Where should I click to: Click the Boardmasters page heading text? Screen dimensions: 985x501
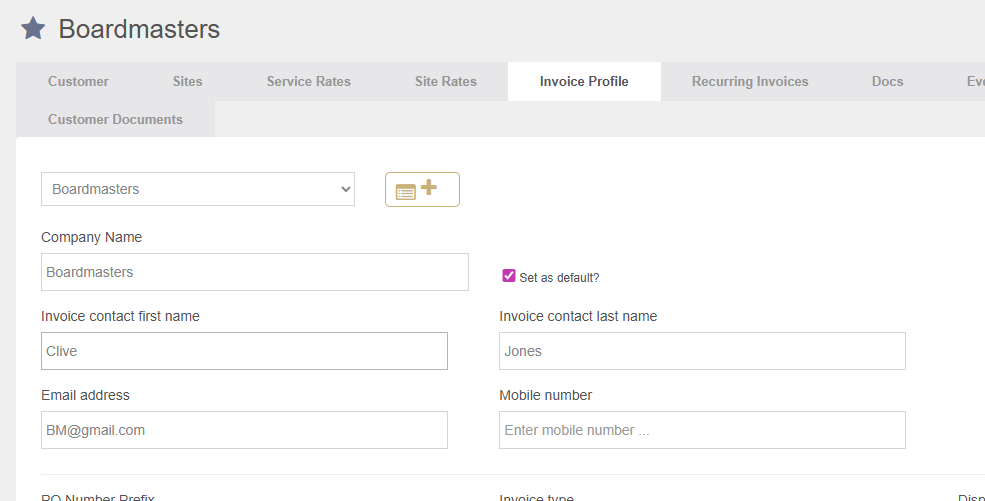tap(139, 29)
